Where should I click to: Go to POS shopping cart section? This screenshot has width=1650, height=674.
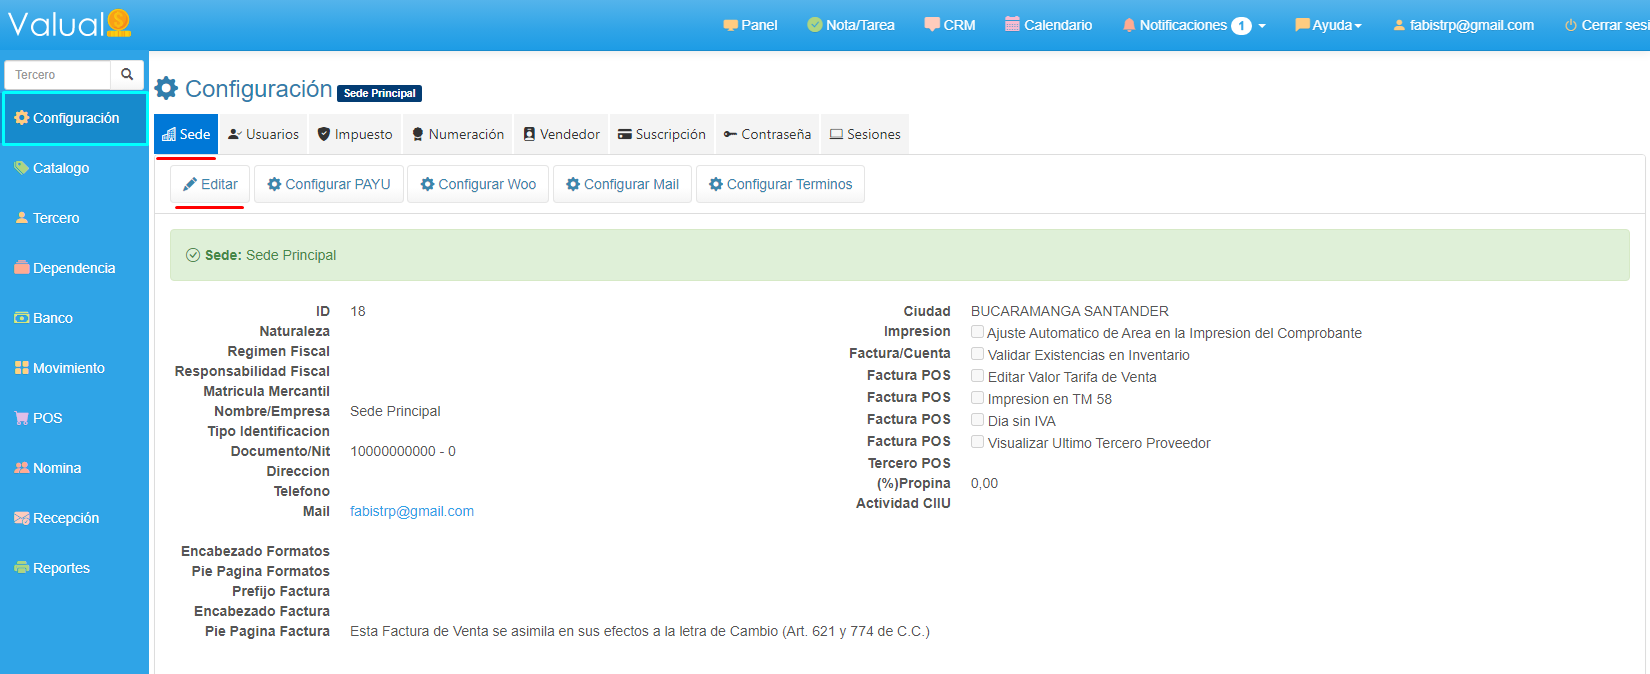pyautogui.click(x=47, y=418)
